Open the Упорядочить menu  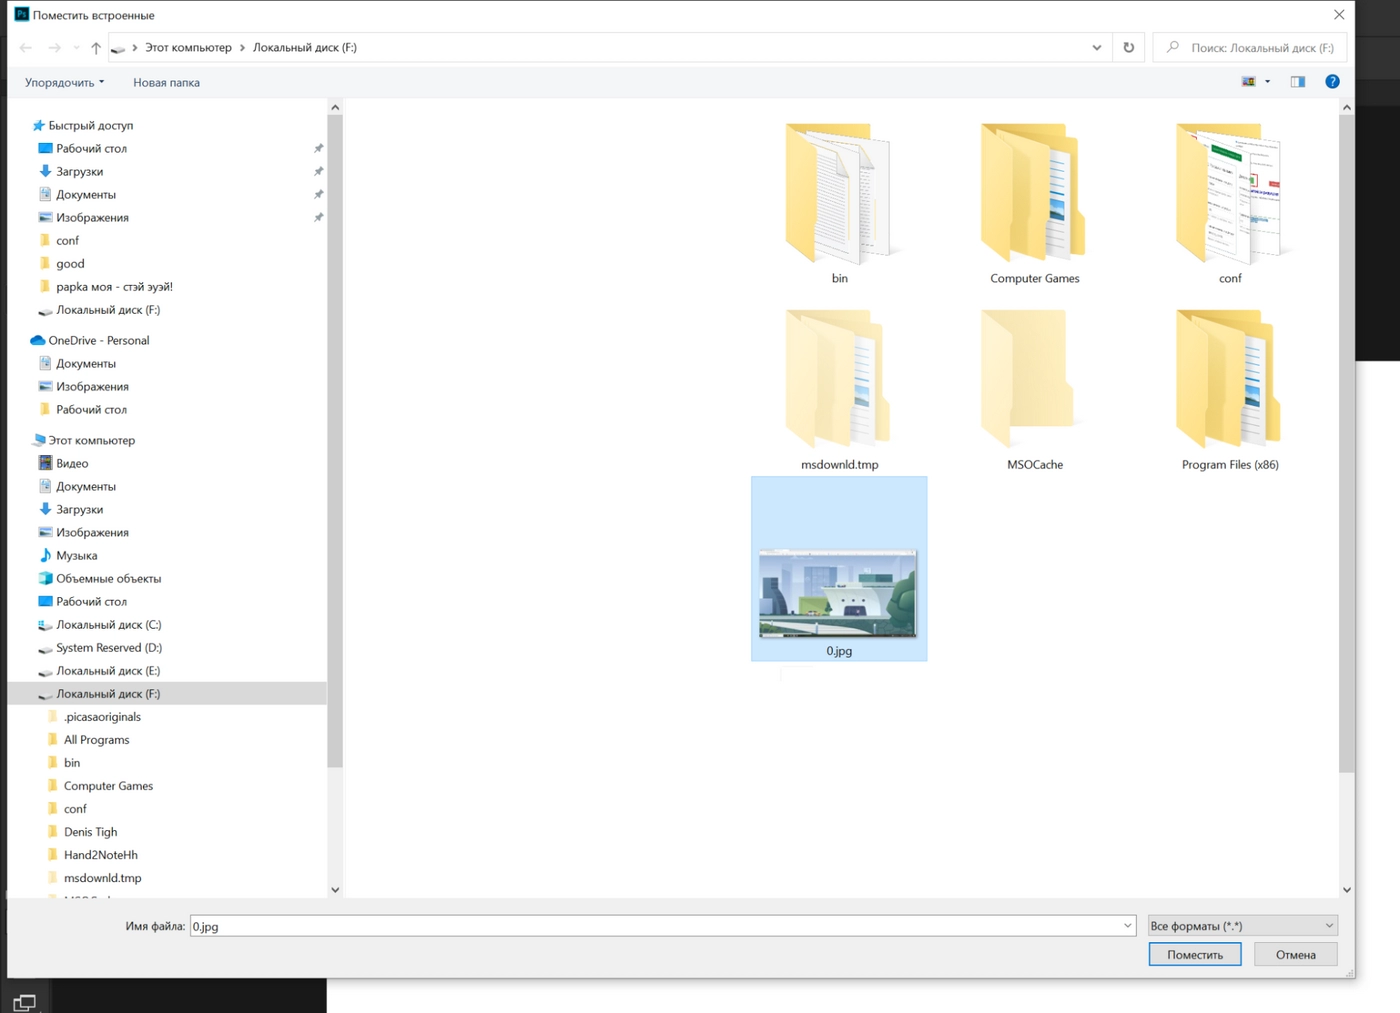(x=65, y=83)
